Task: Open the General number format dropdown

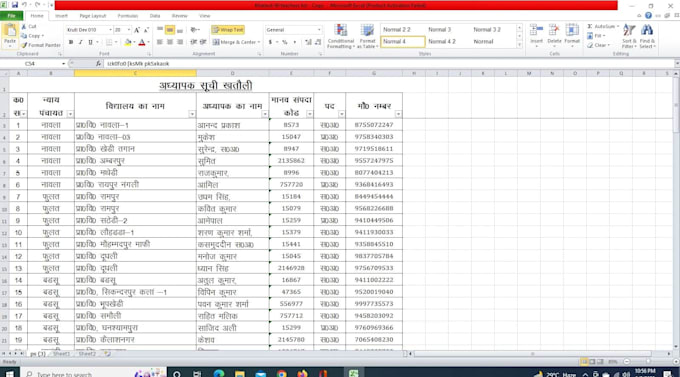Action: 319,30
